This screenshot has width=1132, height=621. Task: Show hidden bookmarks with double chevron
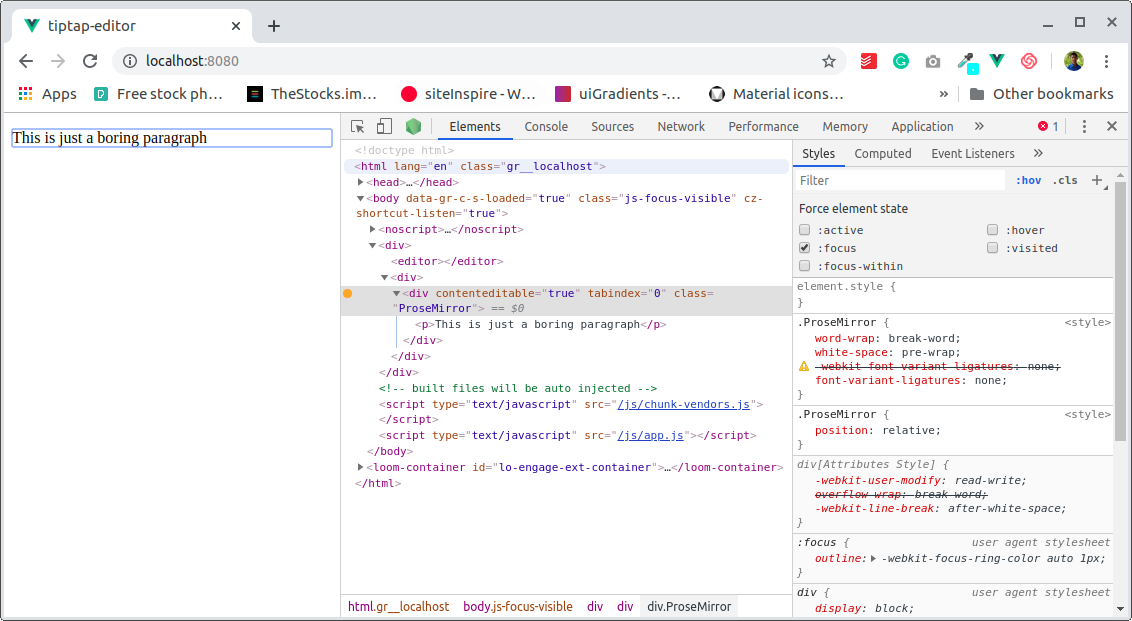click(x=944, y=94)
